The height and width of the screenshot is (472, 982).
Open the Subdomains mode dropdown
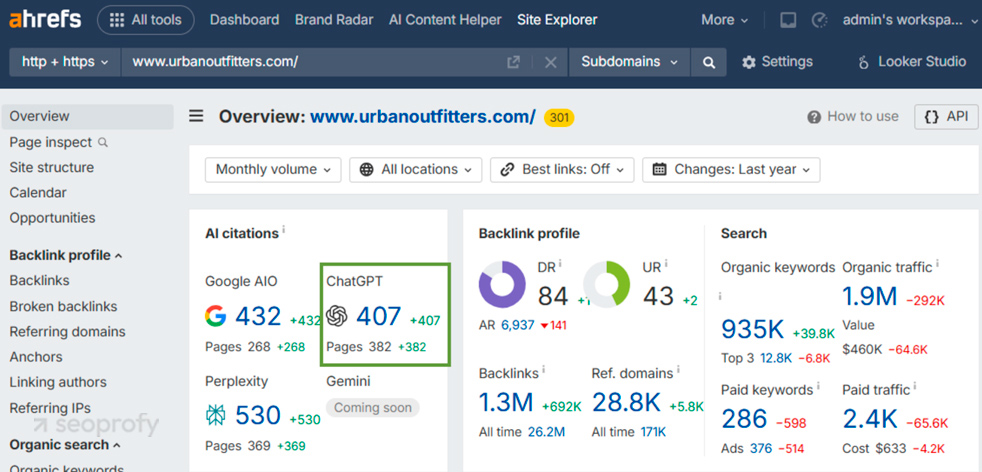[629, 62]
